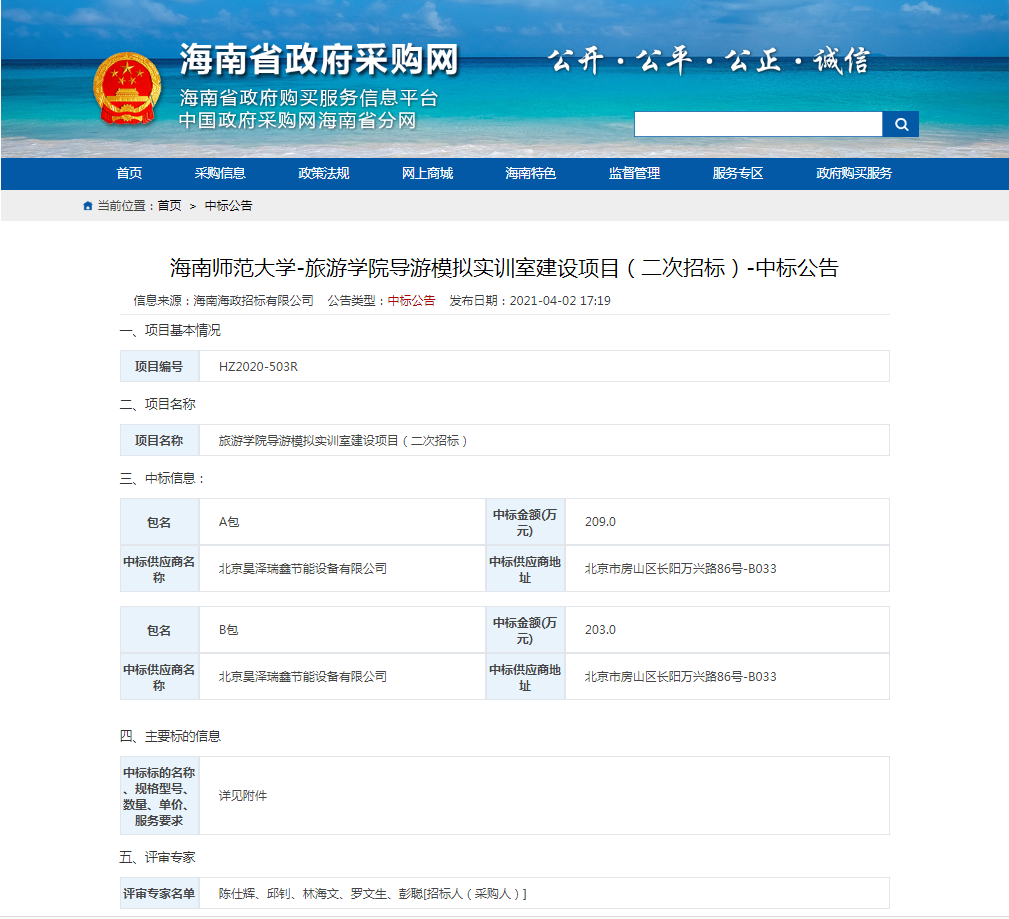Click the 海南省政府采购网 site title
Screen dimensions: 1009x919
coord(319,60)
